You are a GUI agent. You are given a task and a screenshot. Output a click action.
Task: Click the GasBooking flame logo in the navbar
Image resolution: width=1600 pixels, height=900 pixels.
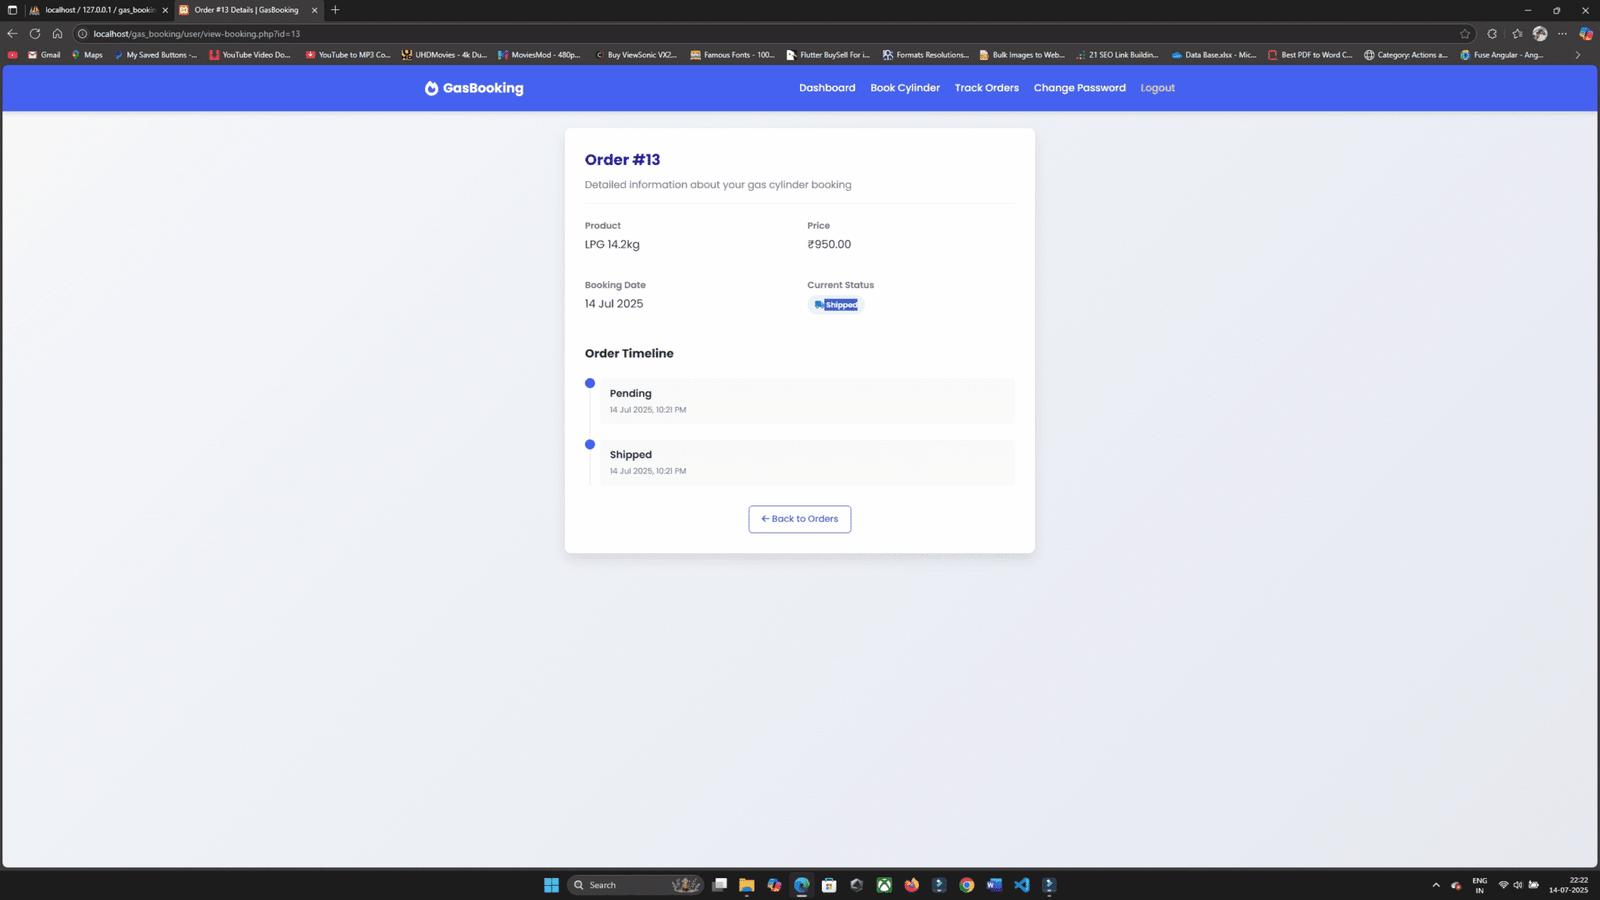pyautogui.click(x=431, y=88)
